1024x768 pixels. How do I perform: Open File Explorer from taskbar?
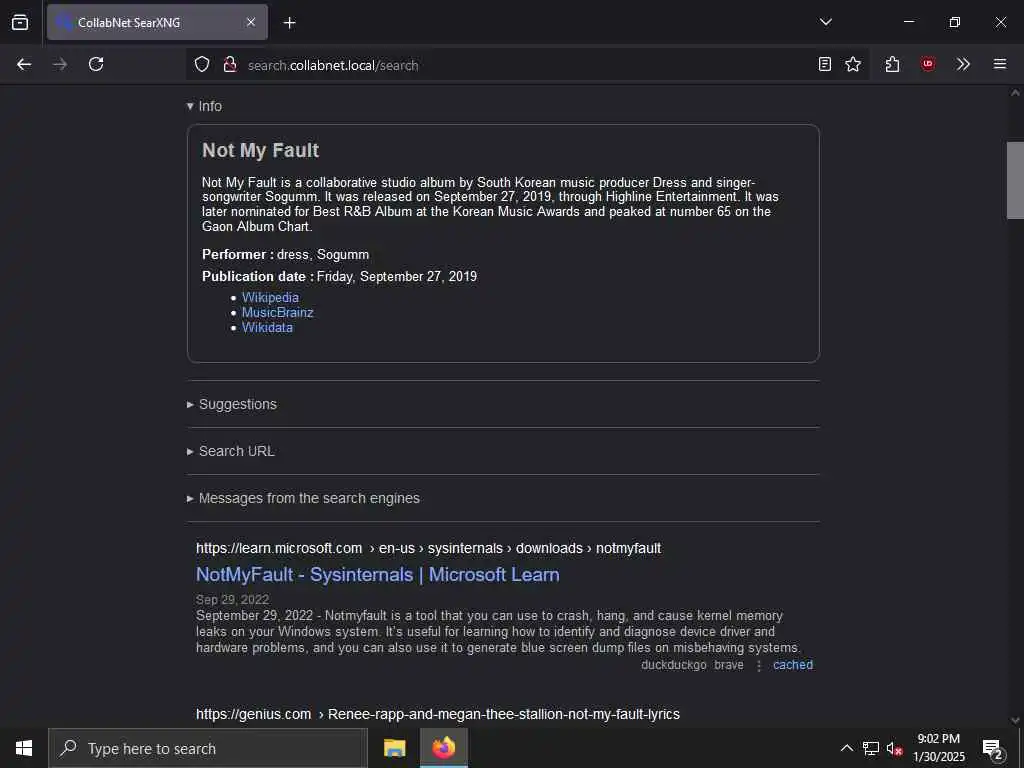pyautogui.click(x=394, y=748)
